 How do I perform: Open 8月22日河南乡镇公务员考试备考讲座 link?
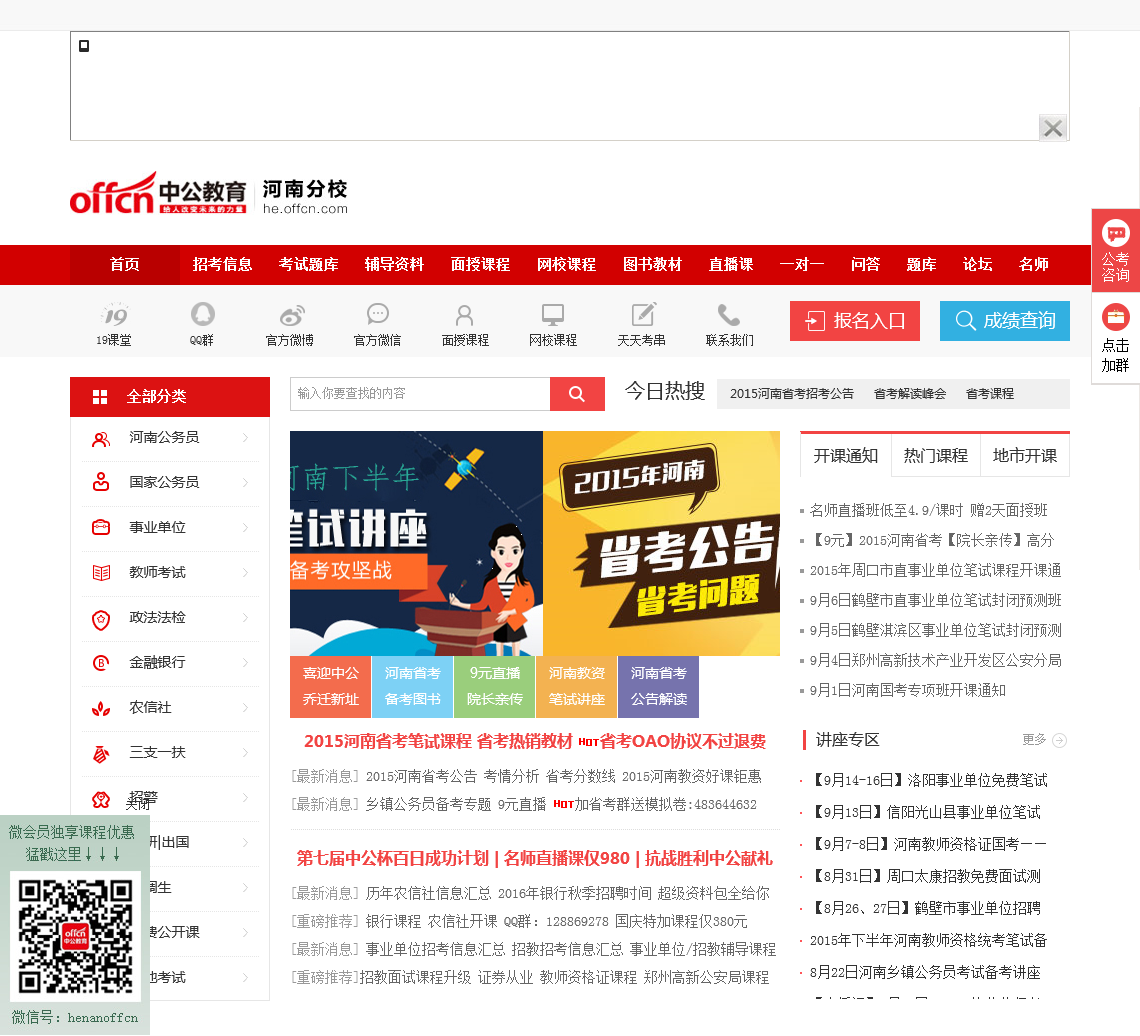point(925,973)
